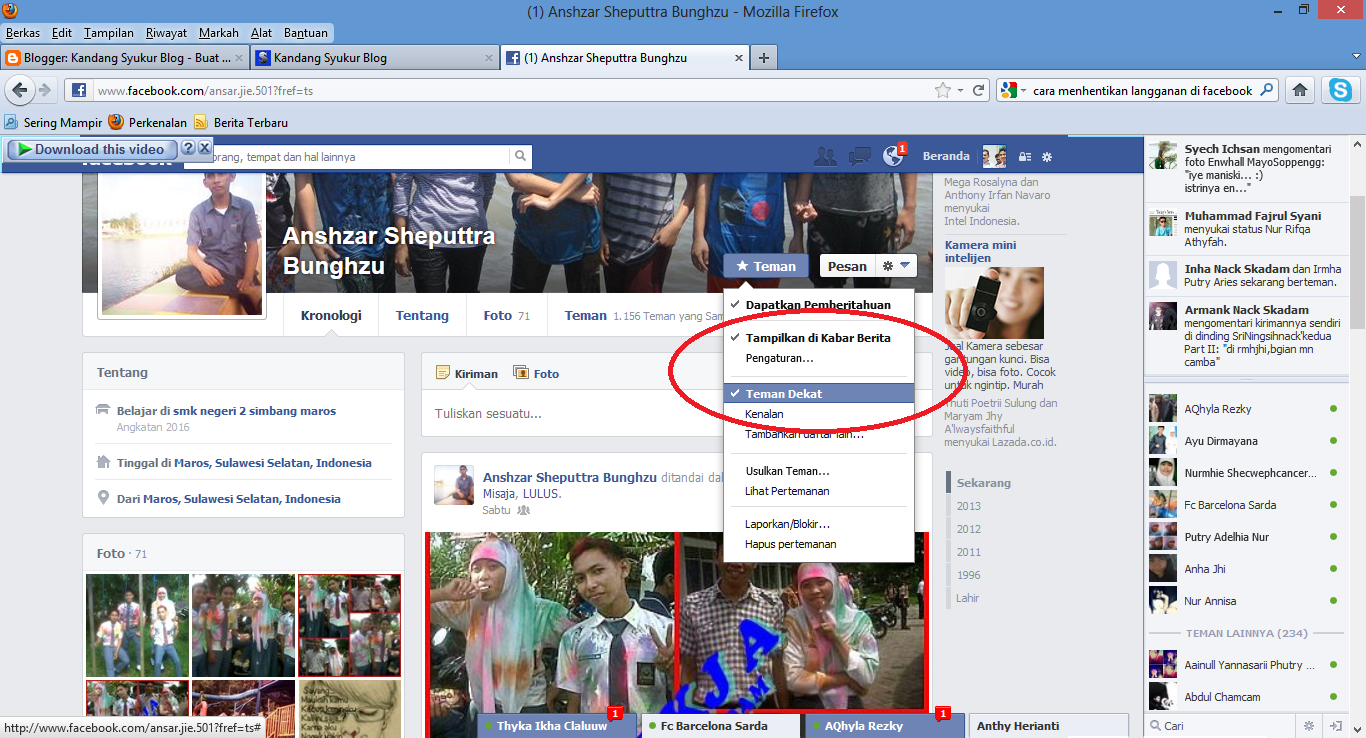
Task: Choose Hapus pertemanan option
Action: point(818,544)
